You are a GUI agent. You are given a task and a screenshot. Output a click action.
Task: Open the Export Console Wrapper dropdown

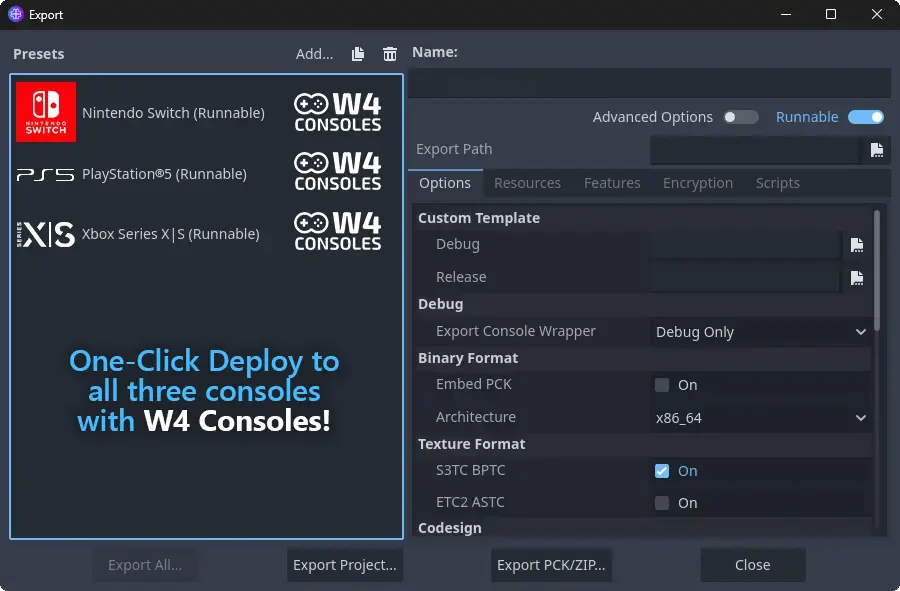[x=760, y=332]
